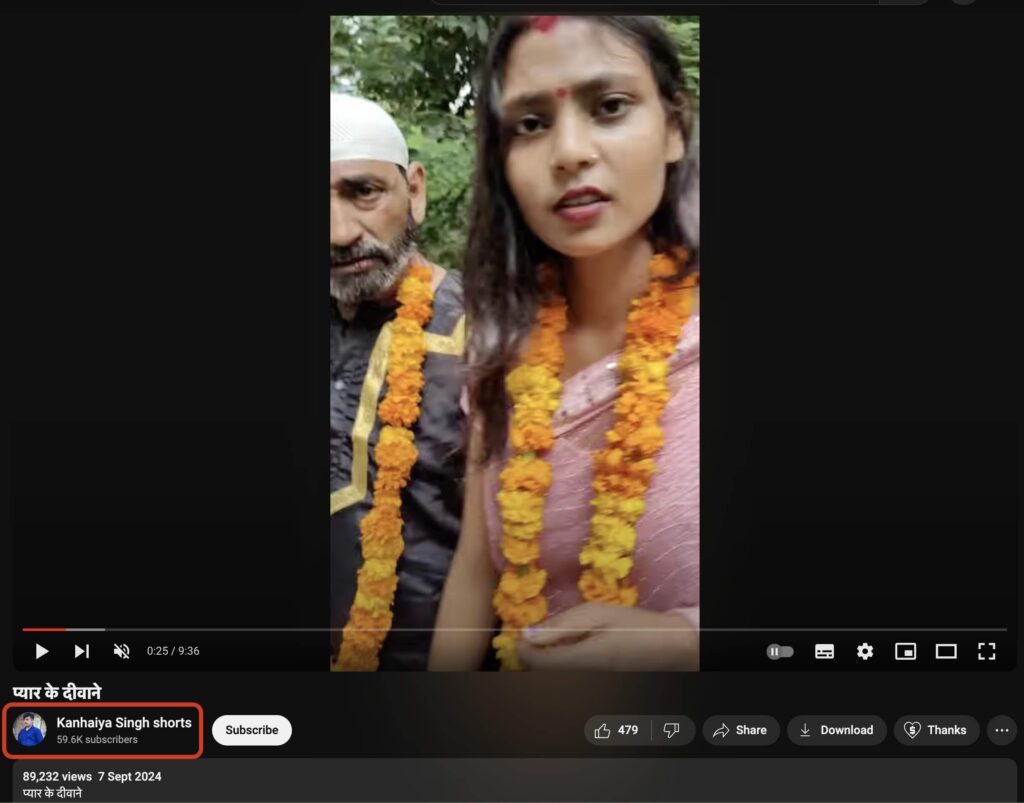
Task: Play the video
Action: (42, 651)
